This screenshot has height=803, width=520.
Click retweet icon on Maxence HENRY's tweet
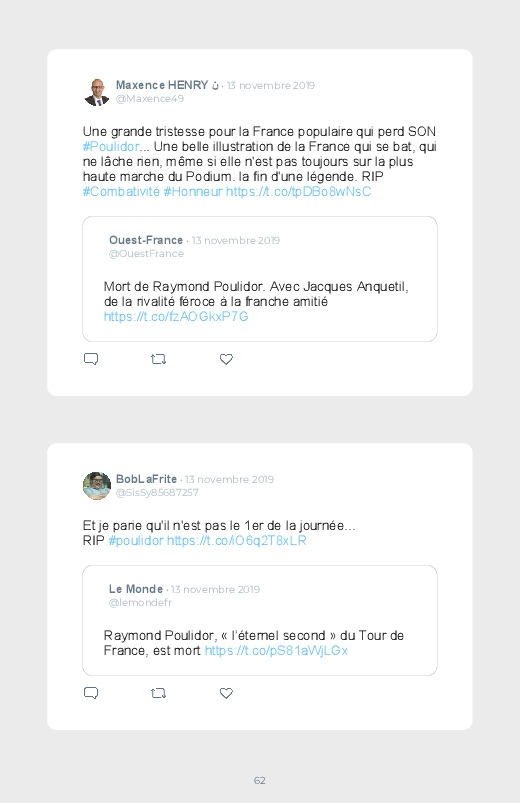pos(158,360)
